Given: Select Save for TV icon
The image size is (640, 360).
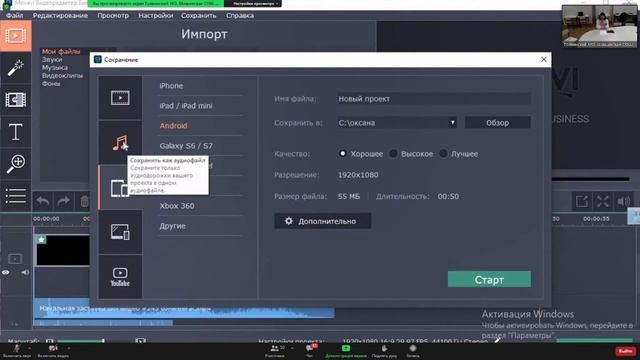Looking at the screenshot, I should pyautogui.click(x=120, y=232).
